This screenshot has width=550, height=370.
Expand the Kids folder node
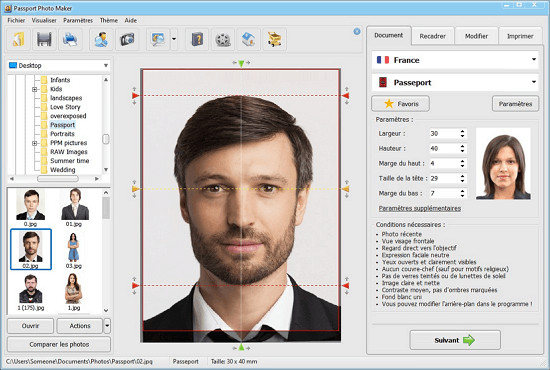pos(34,89)
